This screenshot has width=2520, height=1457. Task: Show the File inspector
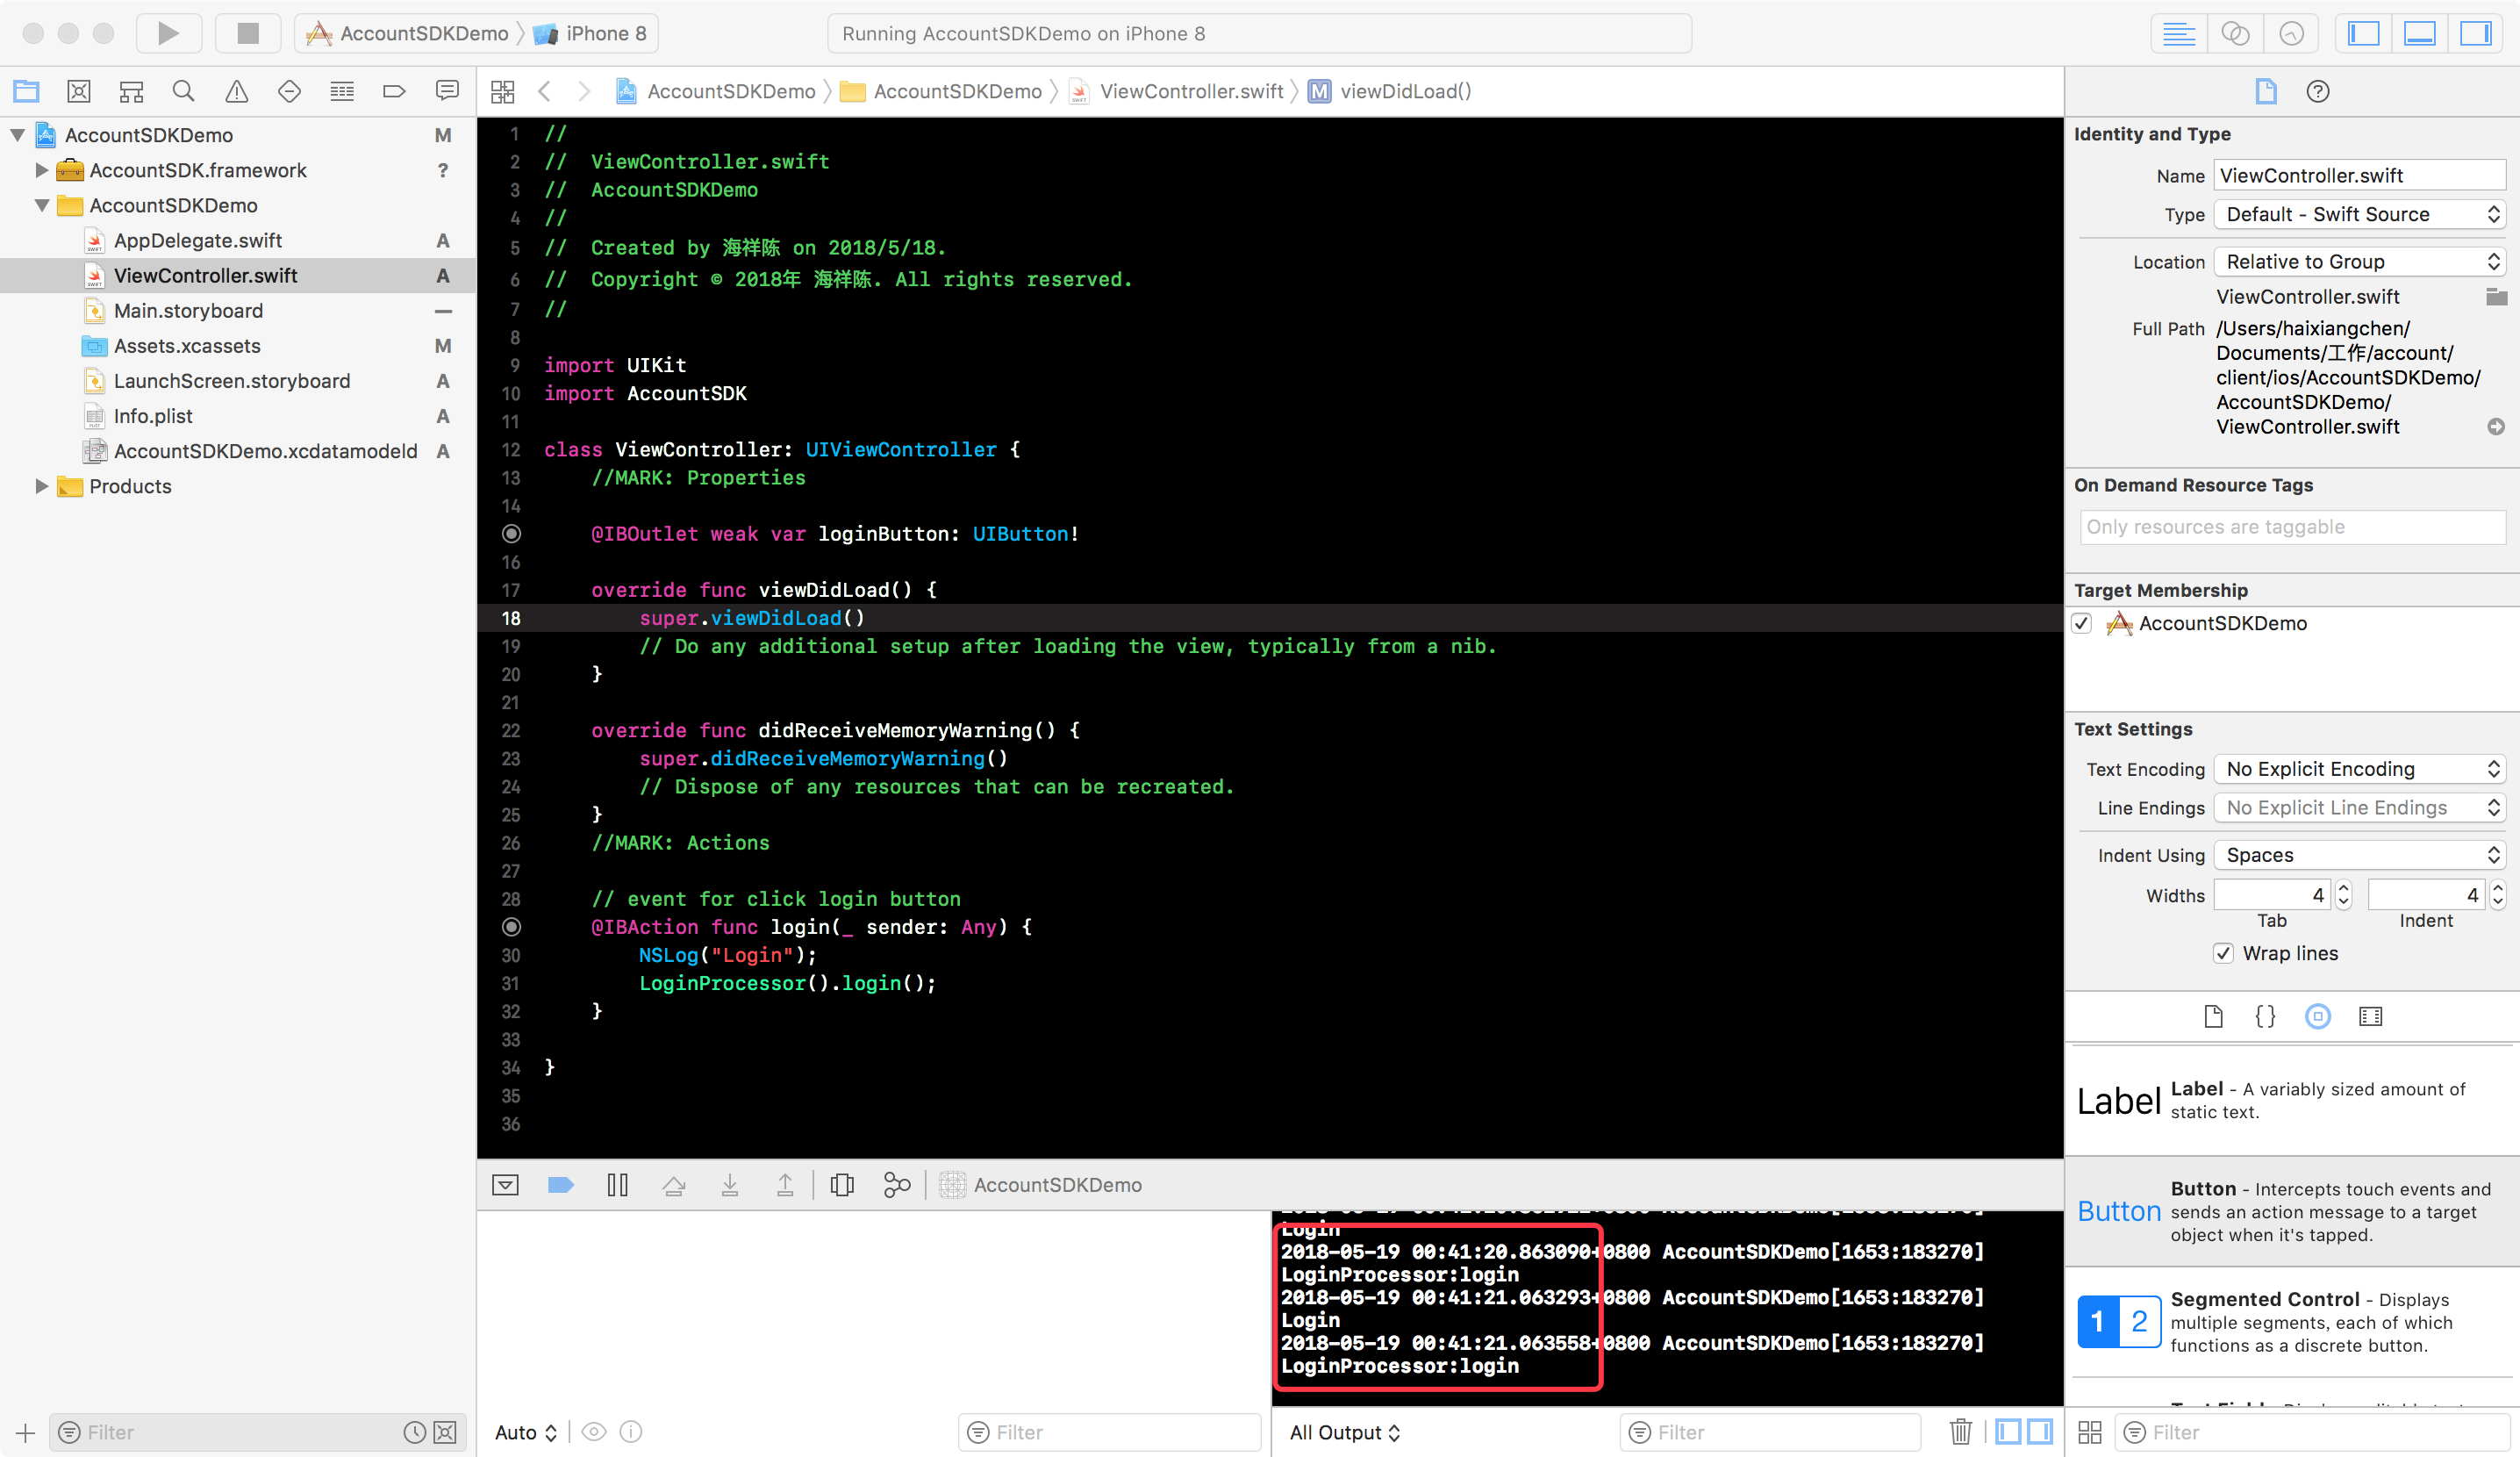tap(2265, 91)
